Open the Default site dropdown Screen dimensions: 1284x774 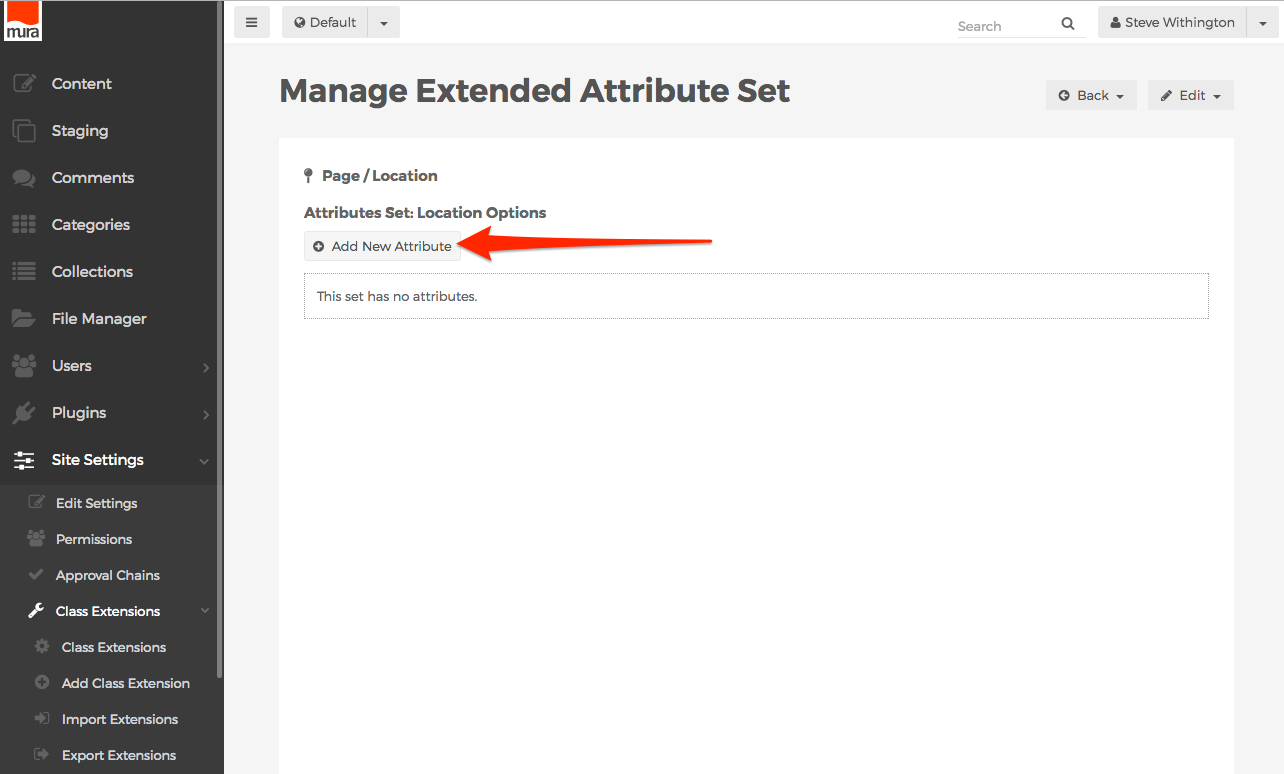pos(384,23)
